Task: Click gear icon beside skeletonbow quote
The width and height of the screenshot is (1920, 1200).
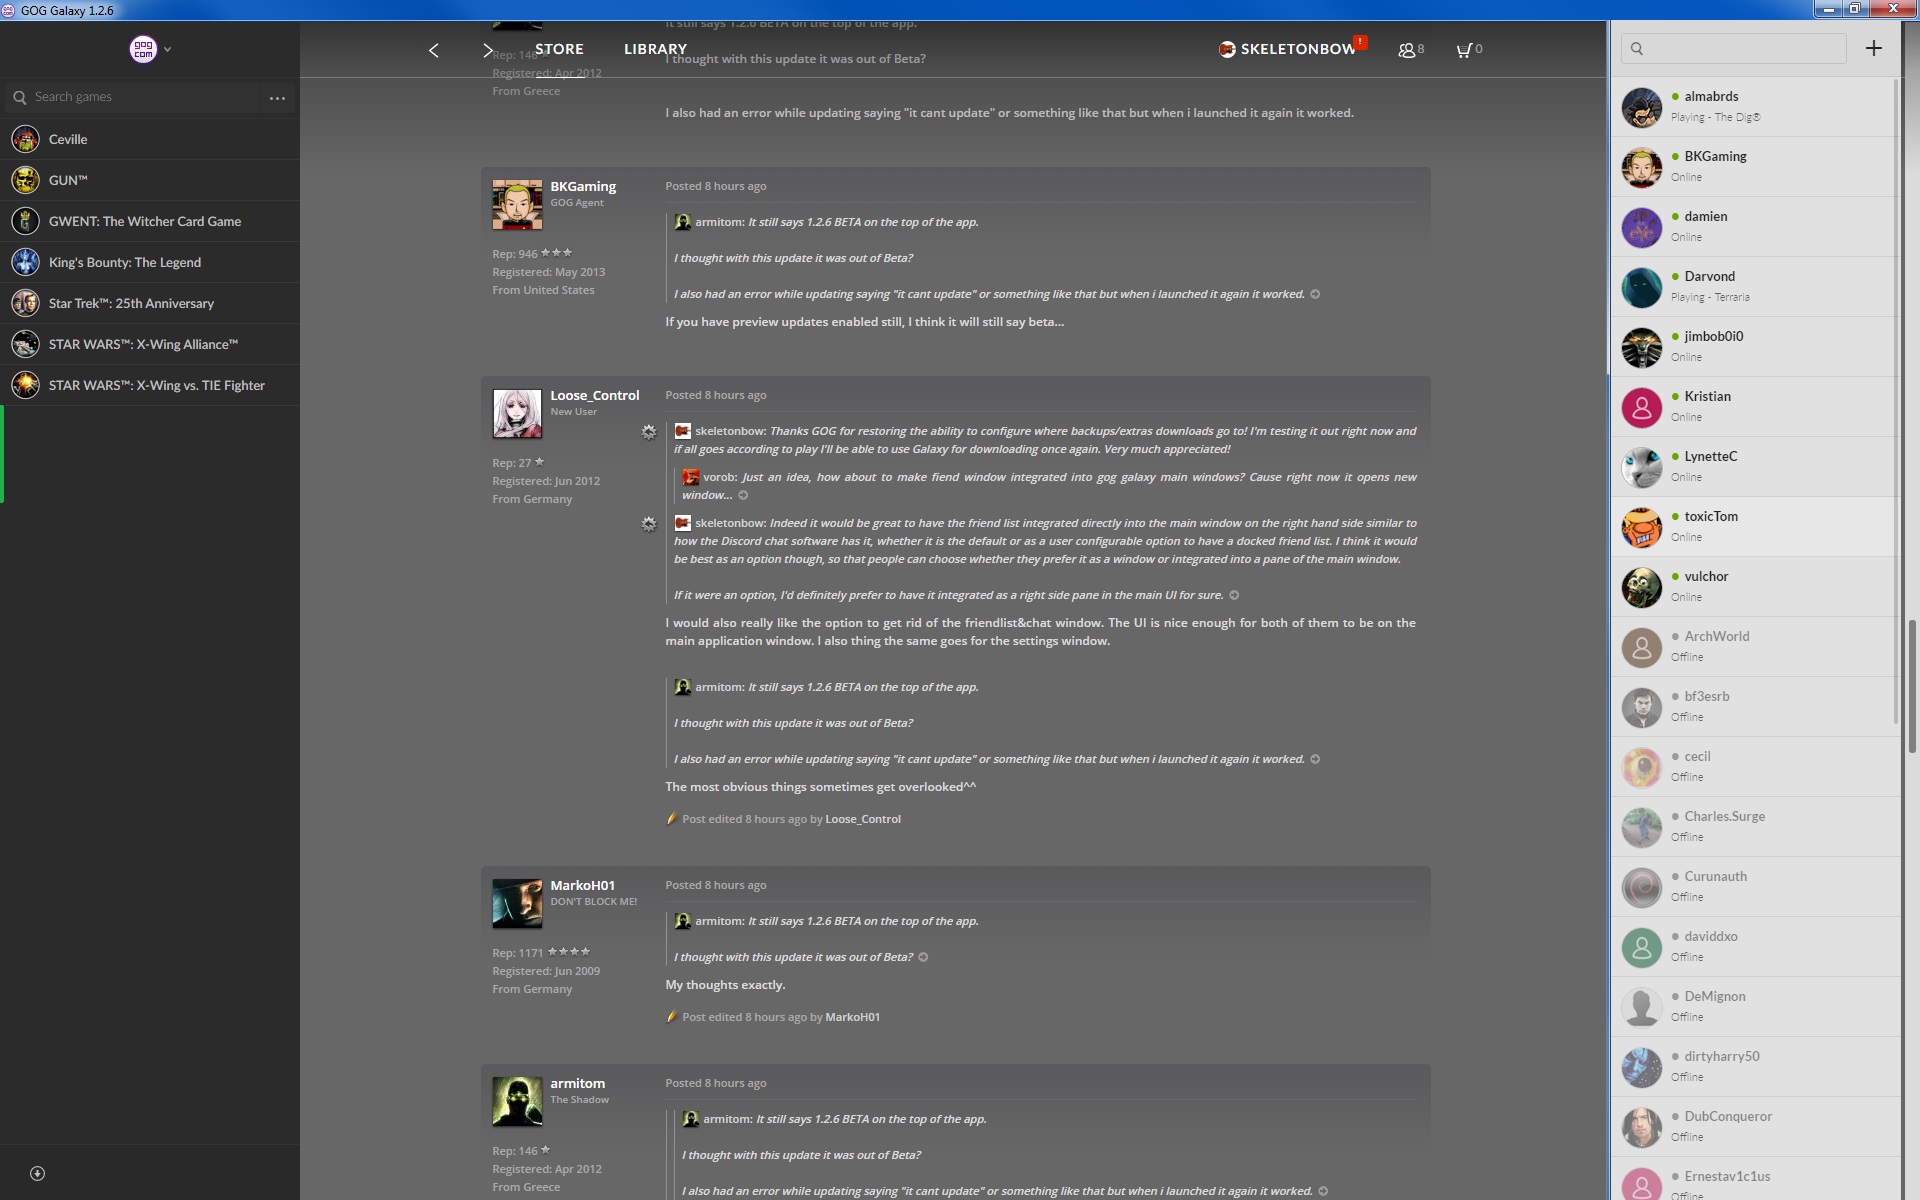Action: click(649, 432)
